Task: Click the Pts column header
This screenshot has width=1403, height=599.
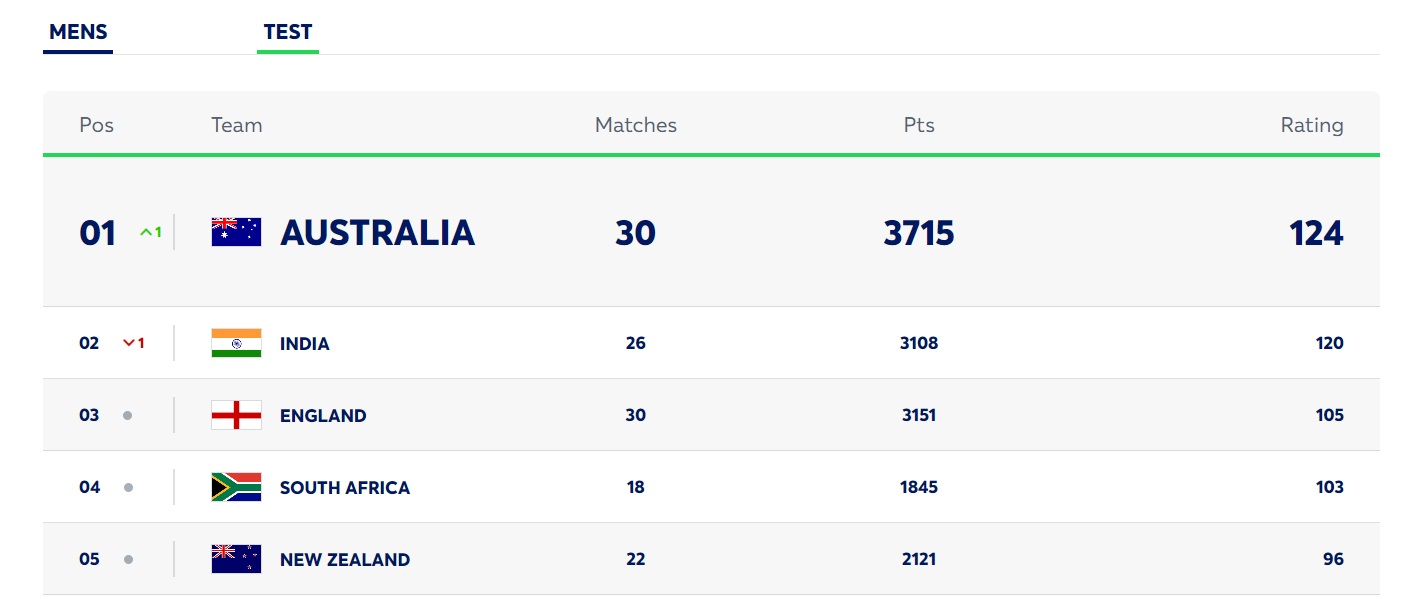Action: tap(919, 125)
